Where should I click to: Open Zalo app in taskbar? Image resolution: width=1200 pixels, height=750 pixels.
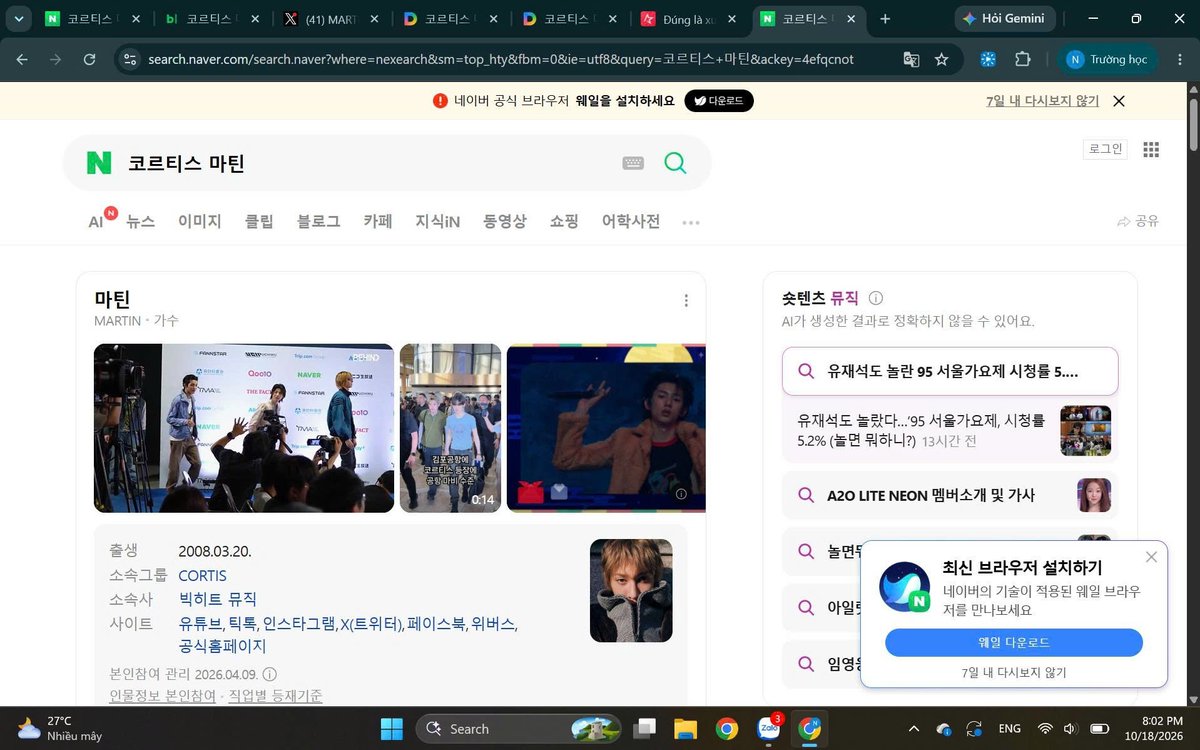click(769, 728)
